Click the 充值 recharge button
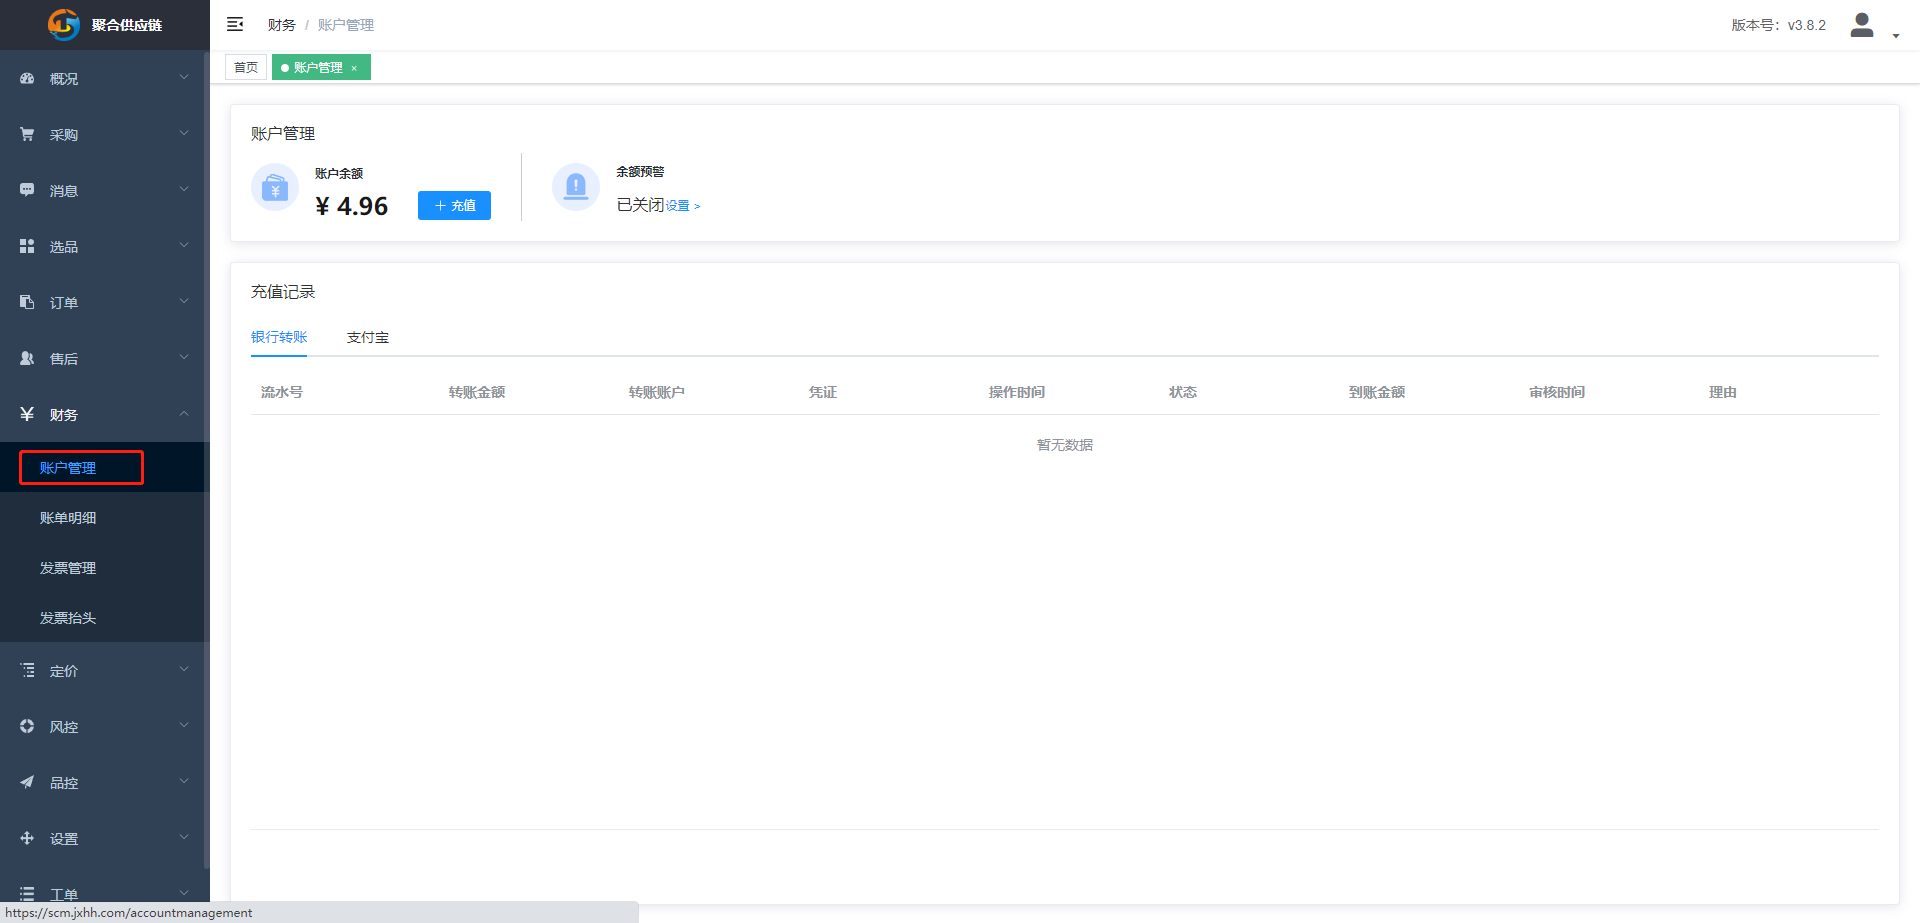The height and width of the screenshot is (923, 1920). (x=454, y=205)
